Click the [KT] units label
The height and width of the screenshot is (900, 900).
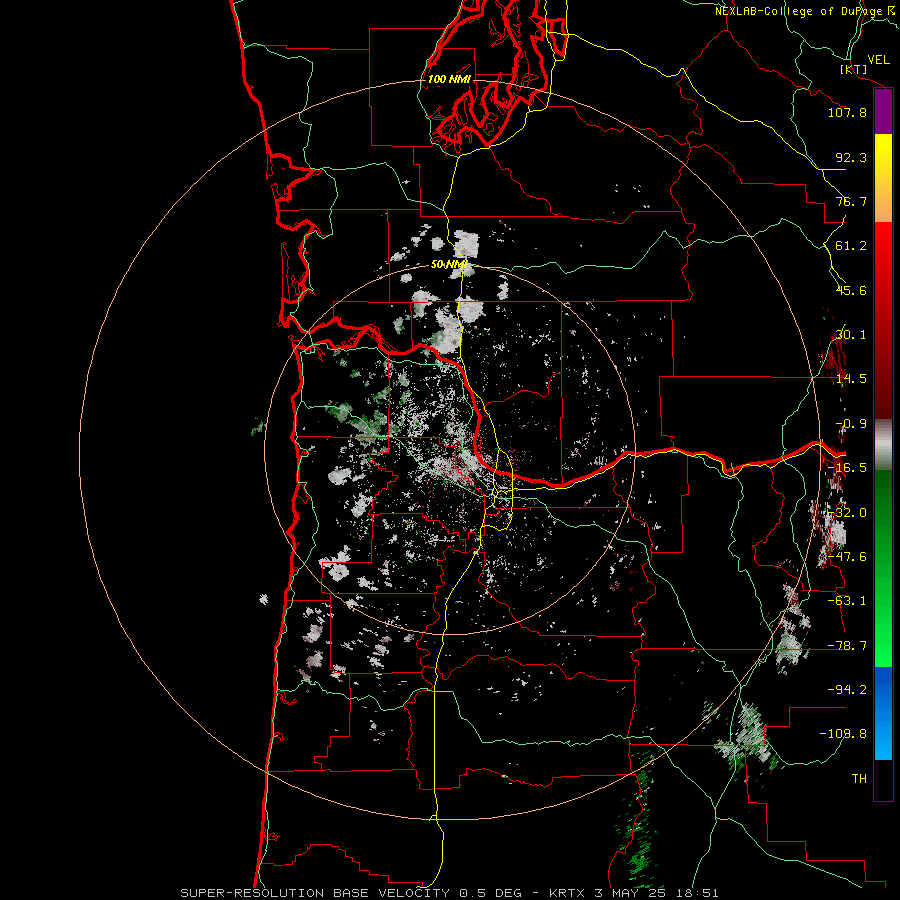tap(853, 69)
